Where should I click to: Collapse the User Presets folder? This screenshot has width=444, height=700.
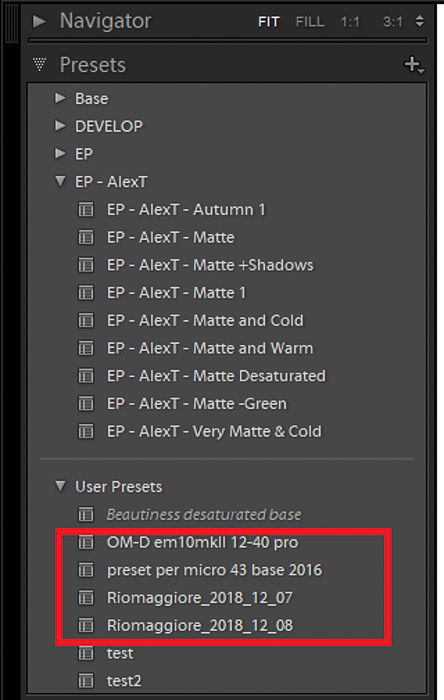tap(60, 486)
